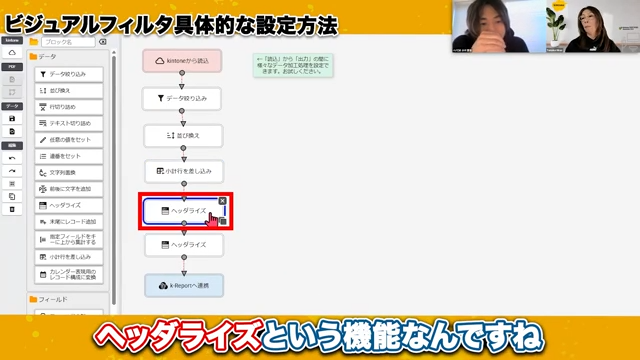Click the 並び換え node on canvas

(x=183, y=136)
